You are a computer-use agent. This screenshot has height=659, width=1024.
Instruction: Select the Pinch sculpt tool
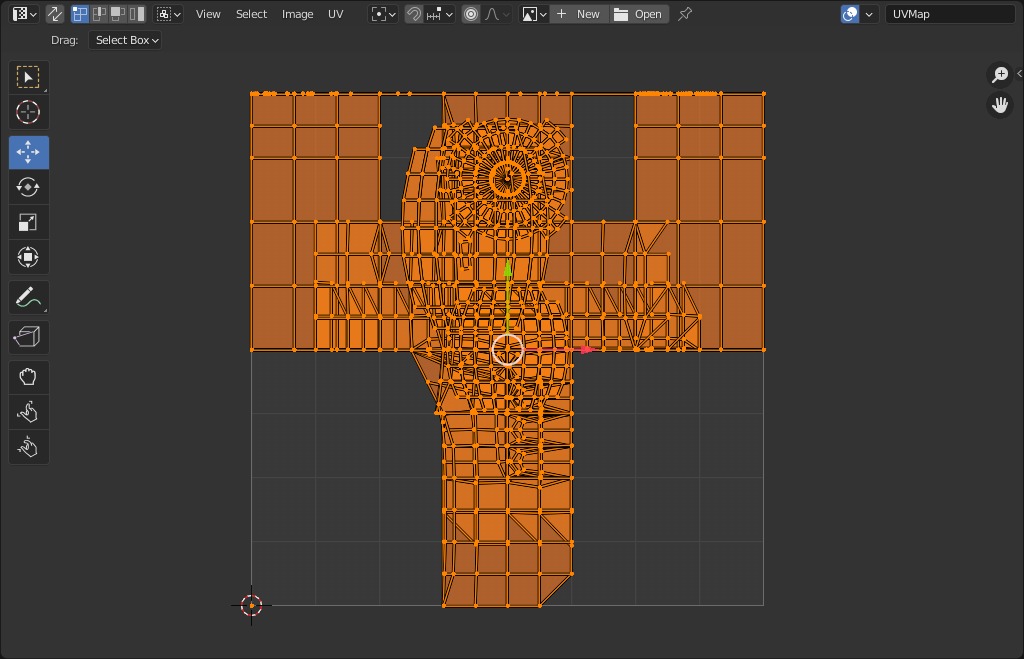coord(28,447)
